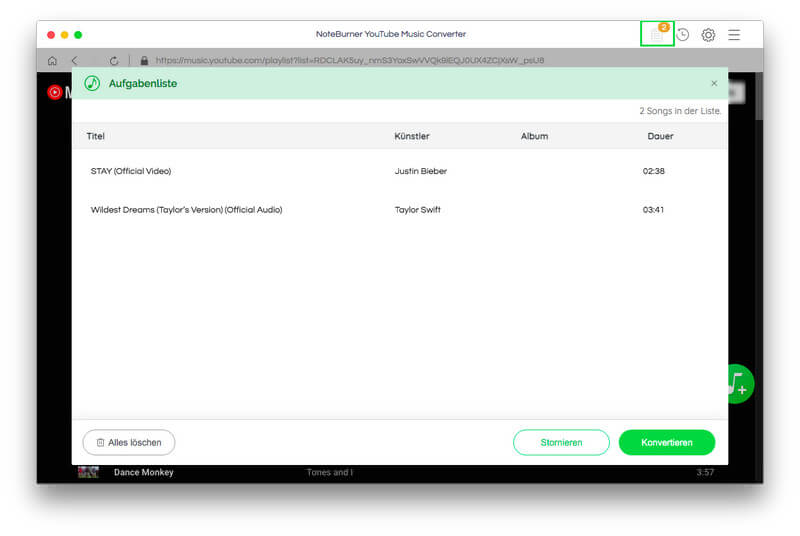Screen dimensions: 800x536
Task: Open settings gear icon
Action: point(708,35)
